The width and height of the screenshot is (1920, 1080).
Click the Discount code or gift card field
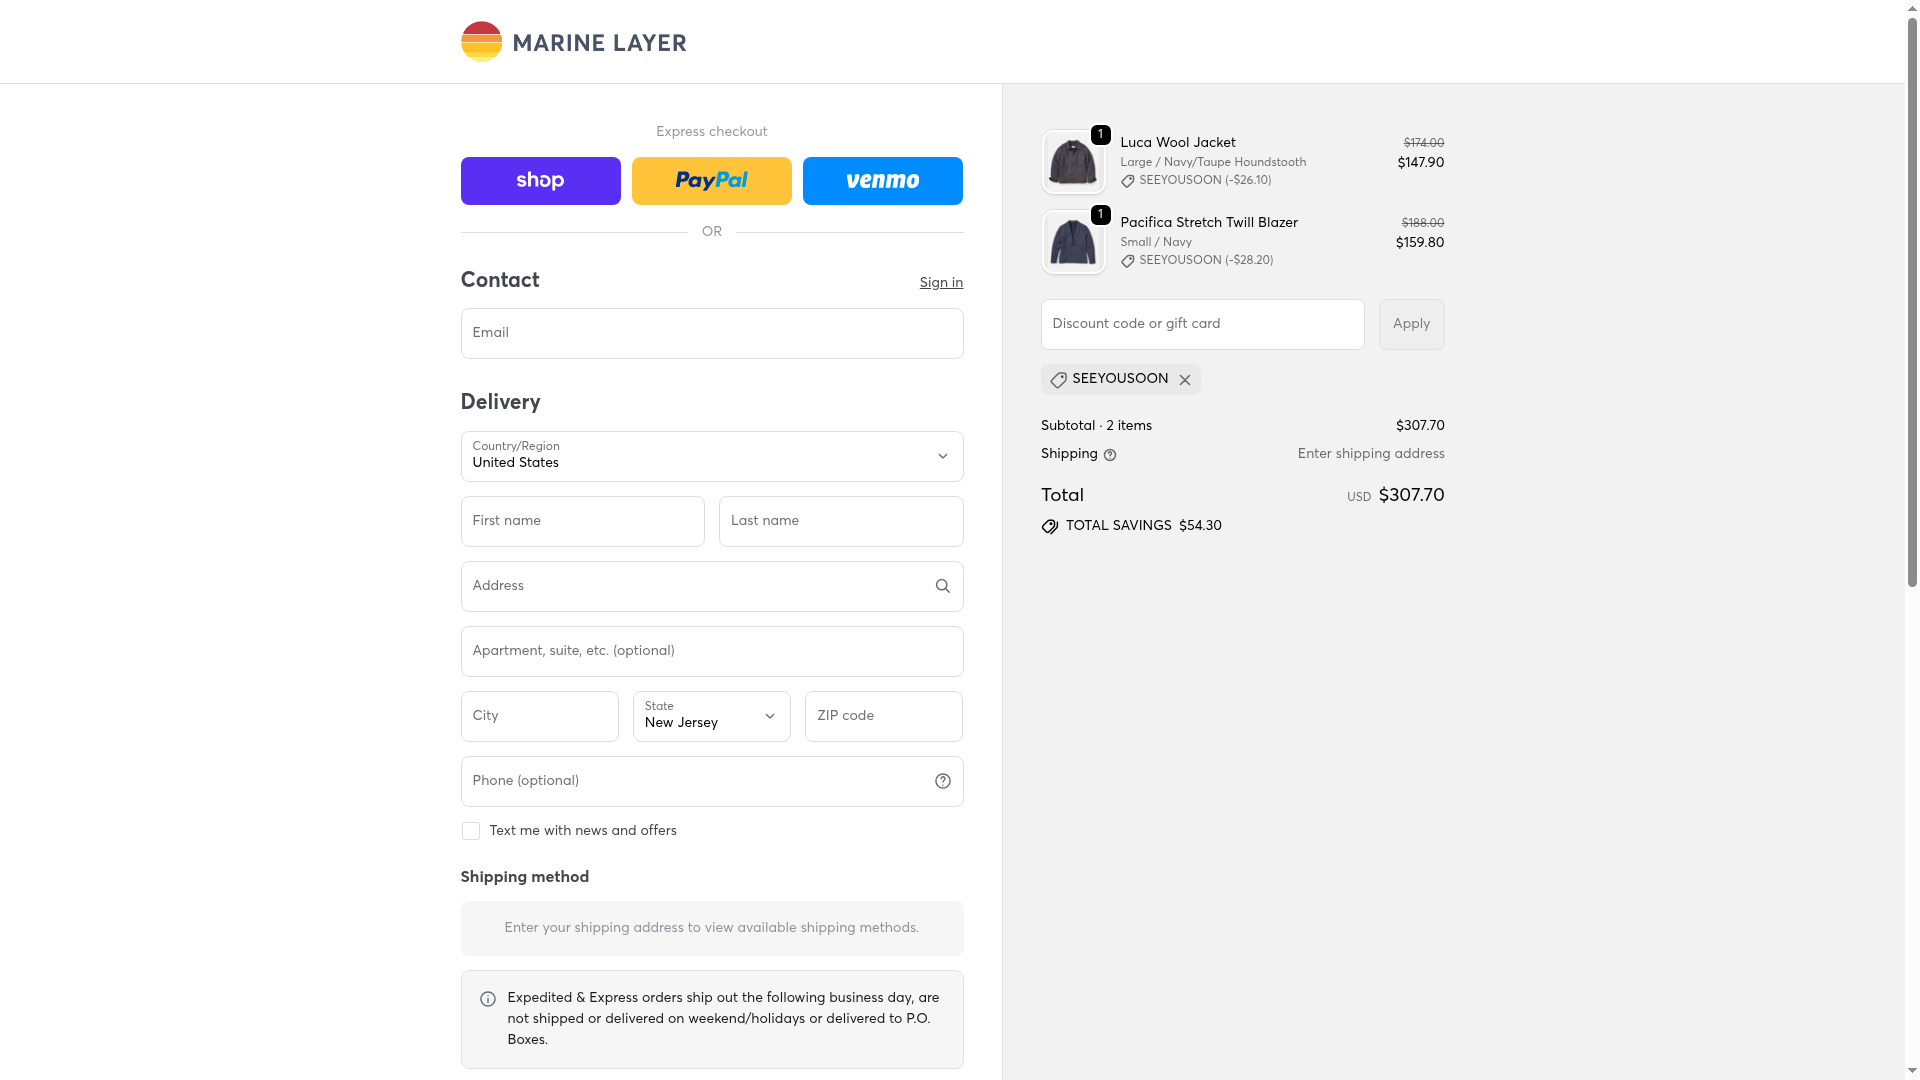click(x=1202, y=324)
